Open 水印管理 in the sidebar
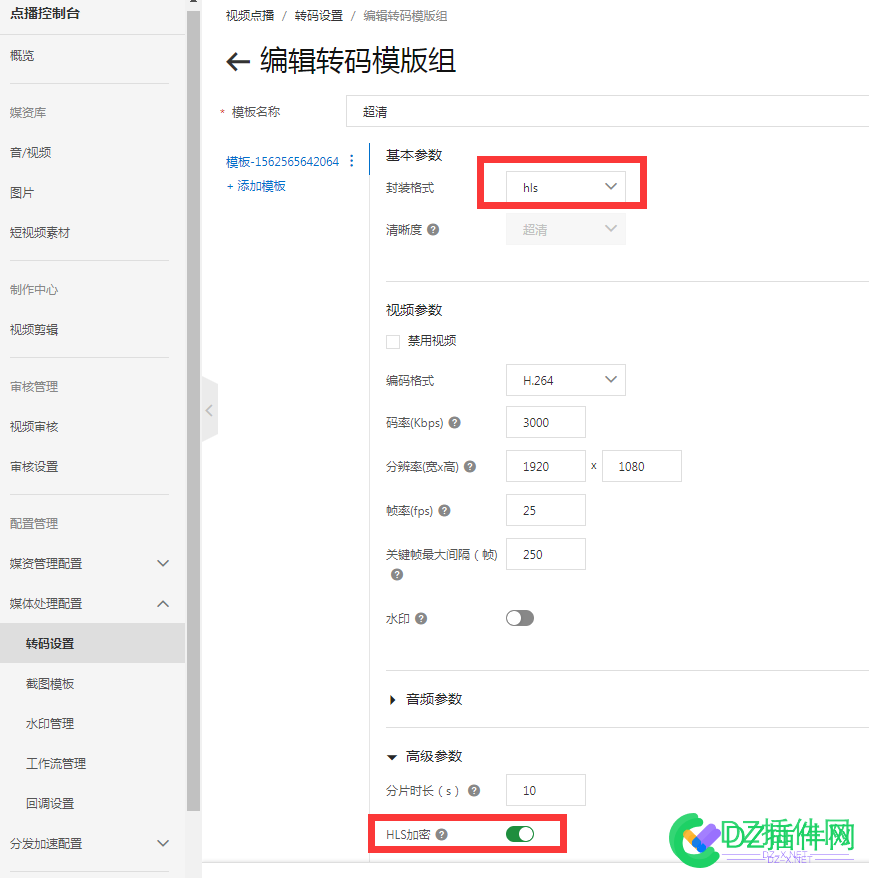Viewport: 869px width, 878px height. pyautogui.click(x=50, y=723)
